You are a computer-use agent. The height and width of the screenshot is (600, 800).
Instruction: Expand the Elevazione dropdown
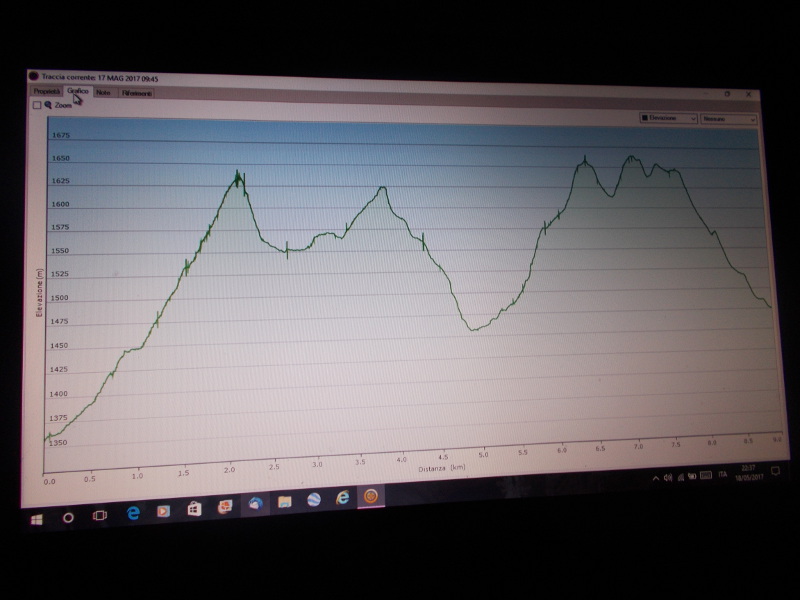pyautogui.click(x=668, y=118)
